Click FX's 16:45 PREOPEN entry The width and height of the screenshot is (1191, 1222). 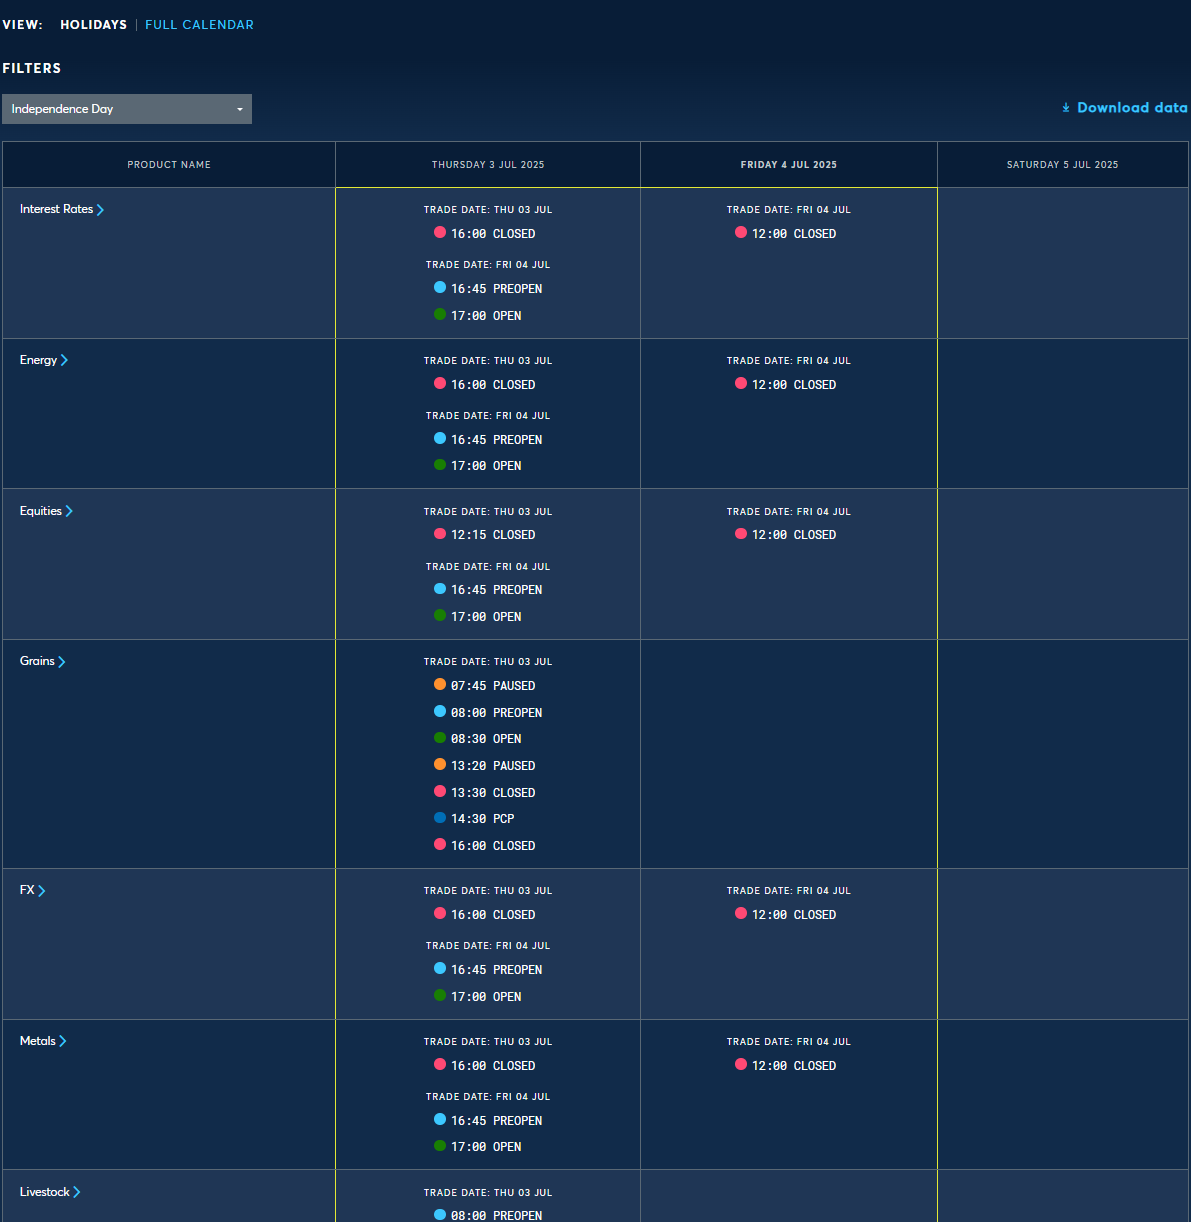pyautogui.click(x=488, y=969)
